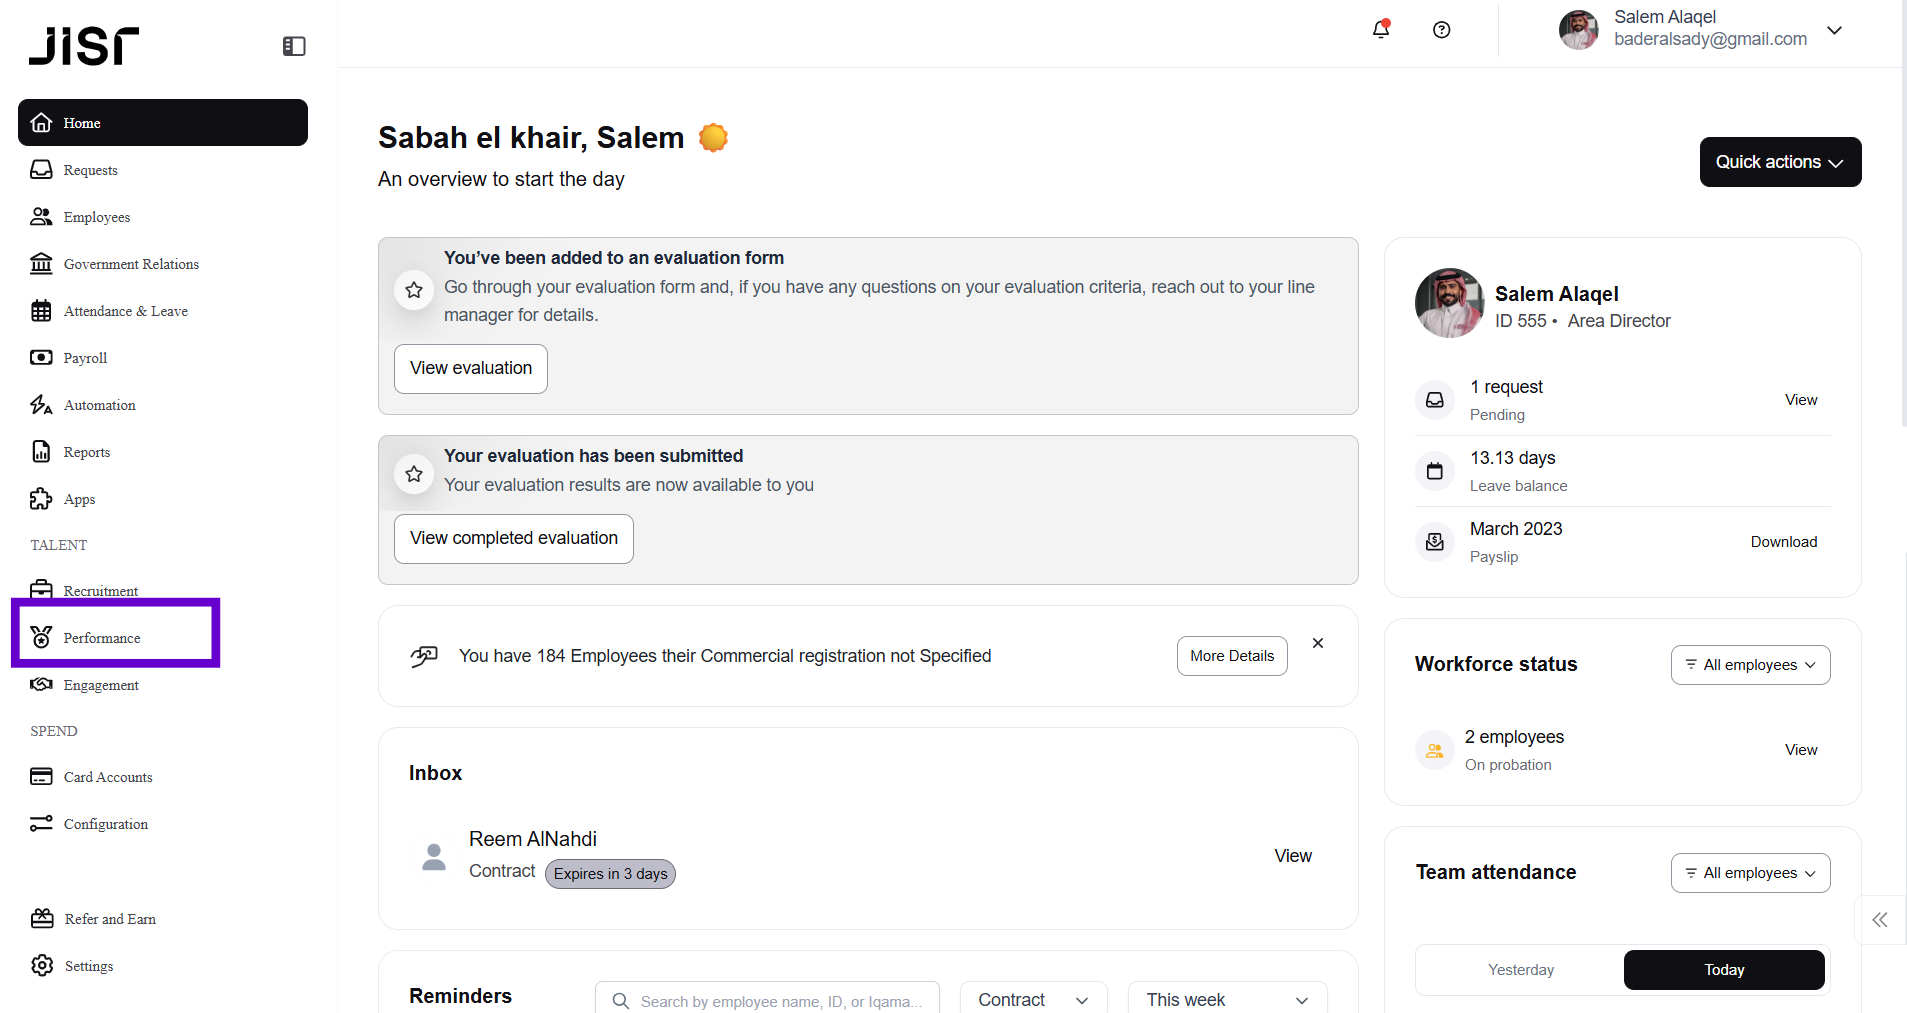Open the Quick actions dropdown

click(x=1780, y=162)
